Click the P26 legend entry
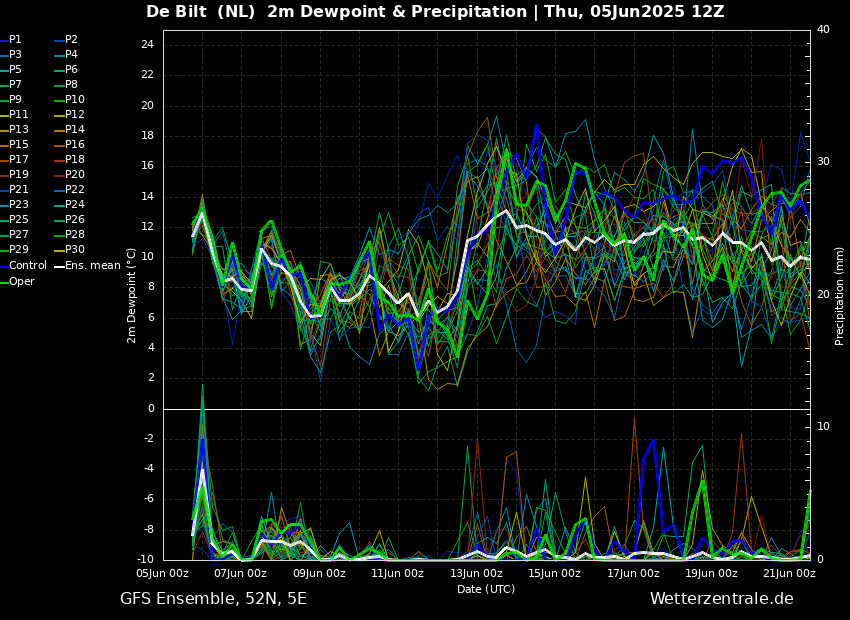The height and width of the screenshot is (620, 850). tap(69, 219)
